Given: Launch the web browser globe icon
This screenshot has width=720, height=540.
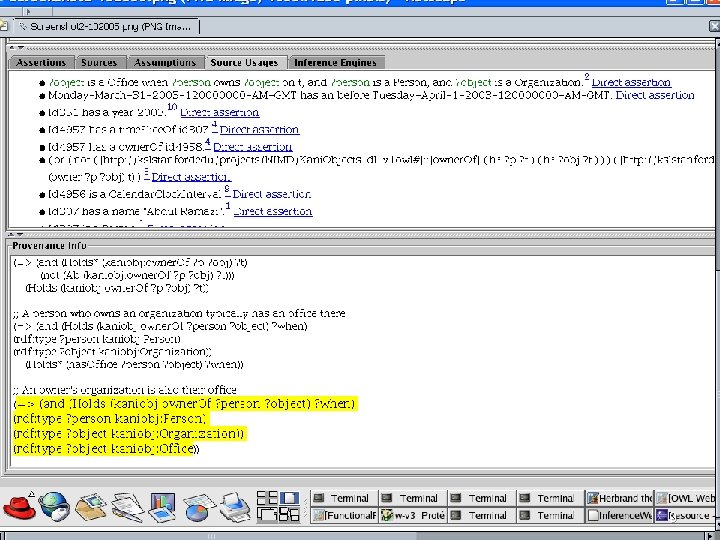Looking at the screenshot, I should point(55,507).
